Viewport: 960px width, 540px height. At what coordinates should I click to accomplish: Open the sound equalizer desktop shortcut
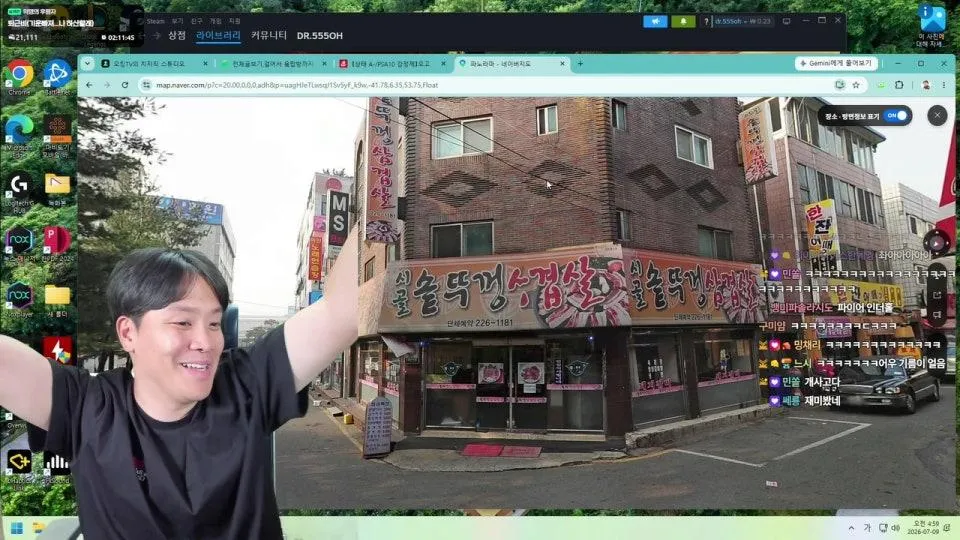coord(58,468)
